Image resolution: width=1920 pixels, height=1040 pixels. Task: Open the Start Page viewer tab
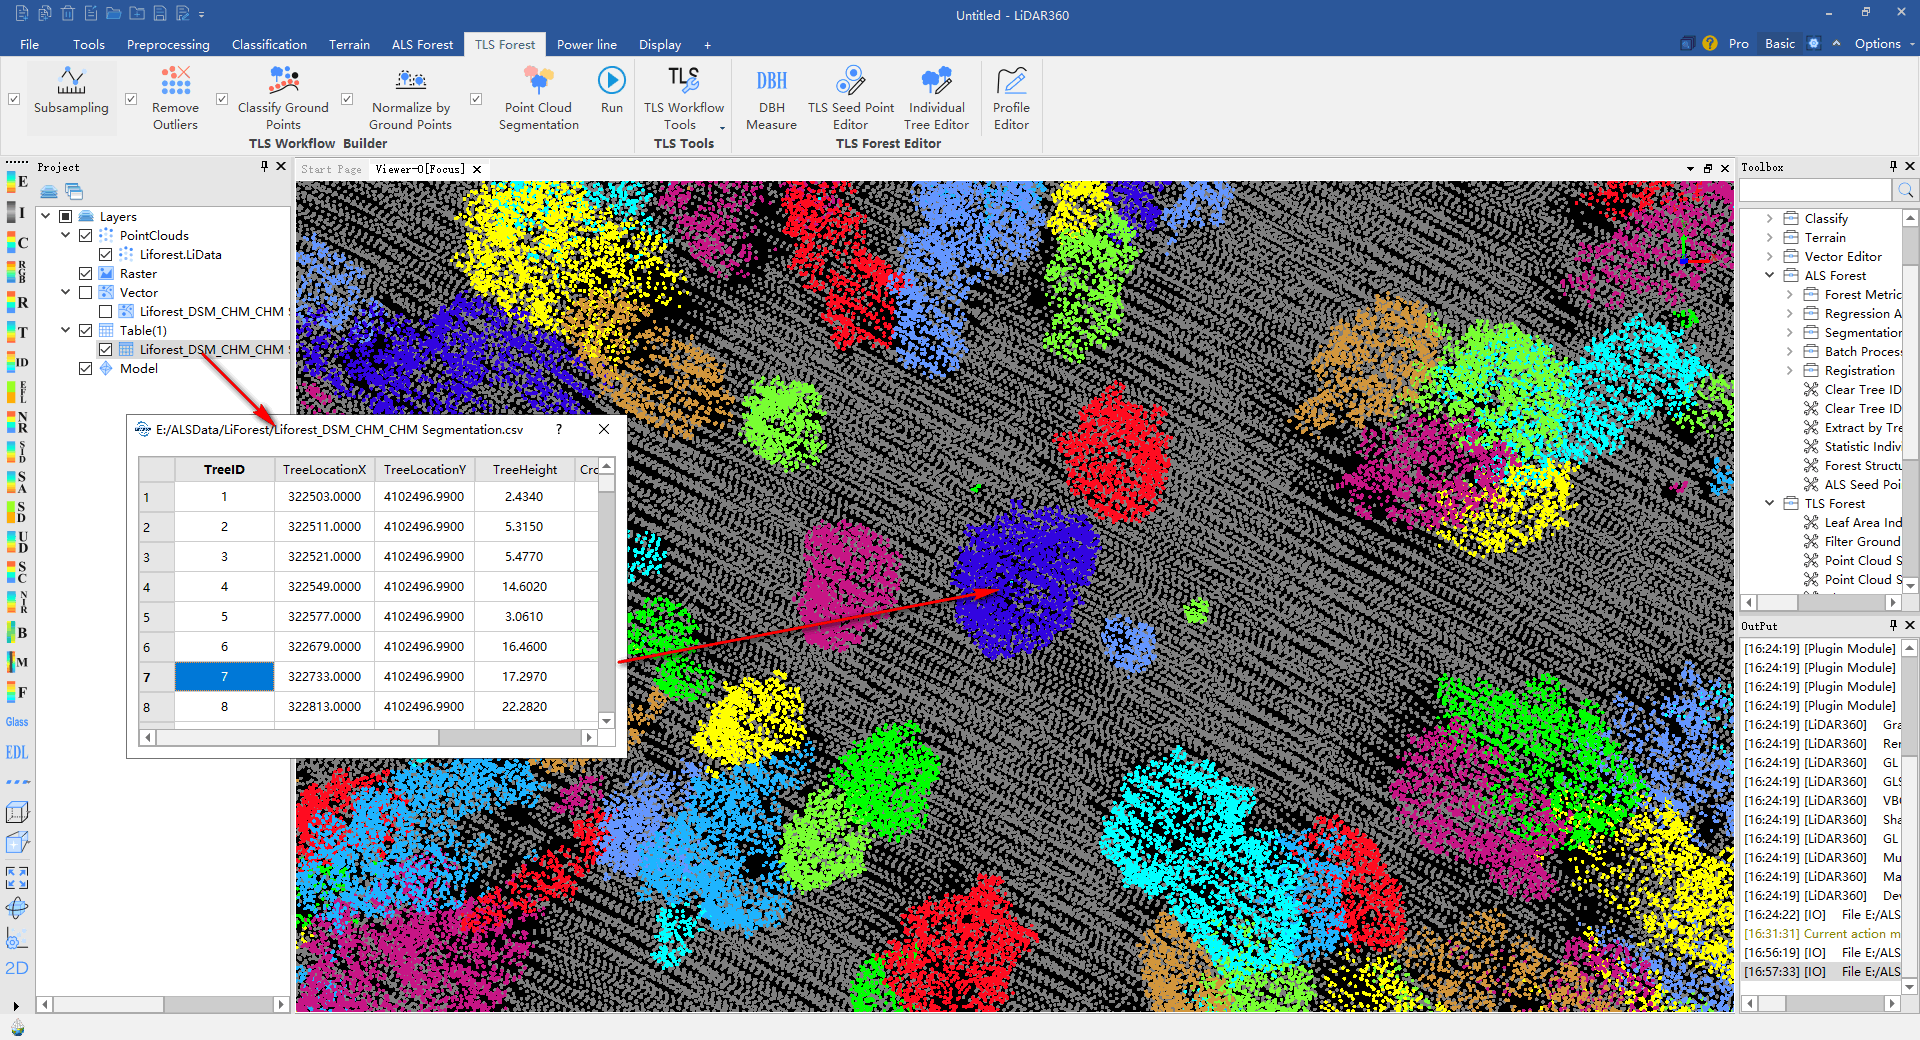(x=331, y=169)
